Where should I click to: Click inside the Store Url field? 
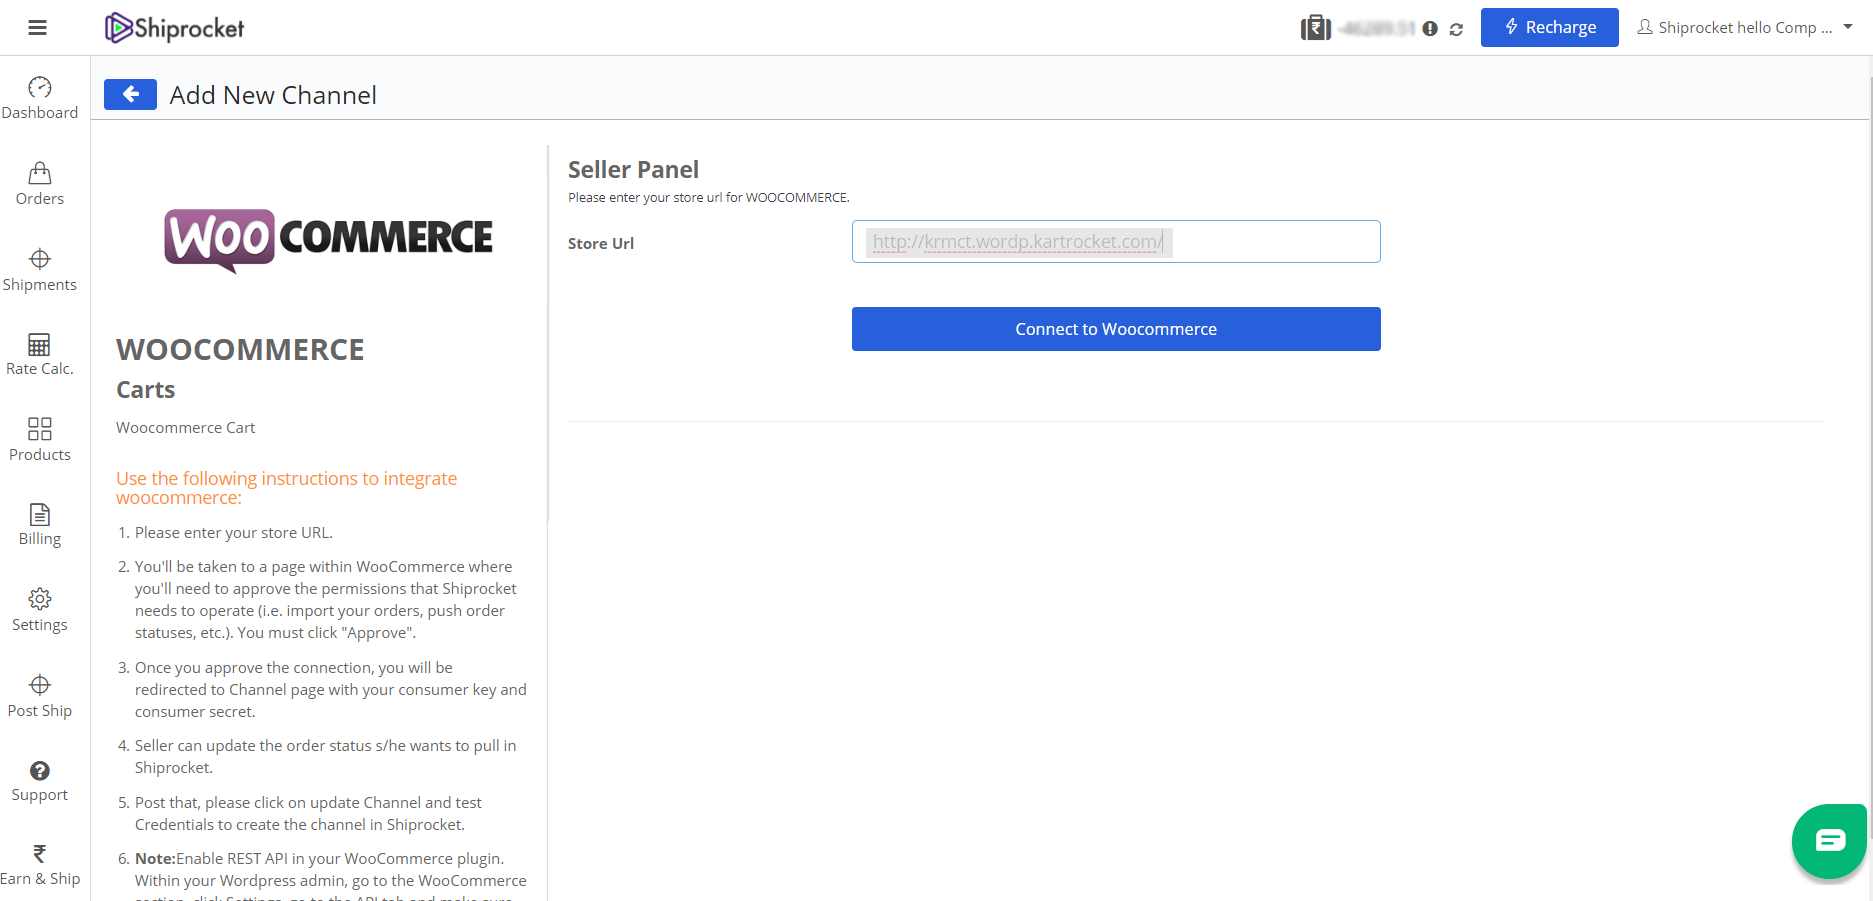click(1115, 241)
